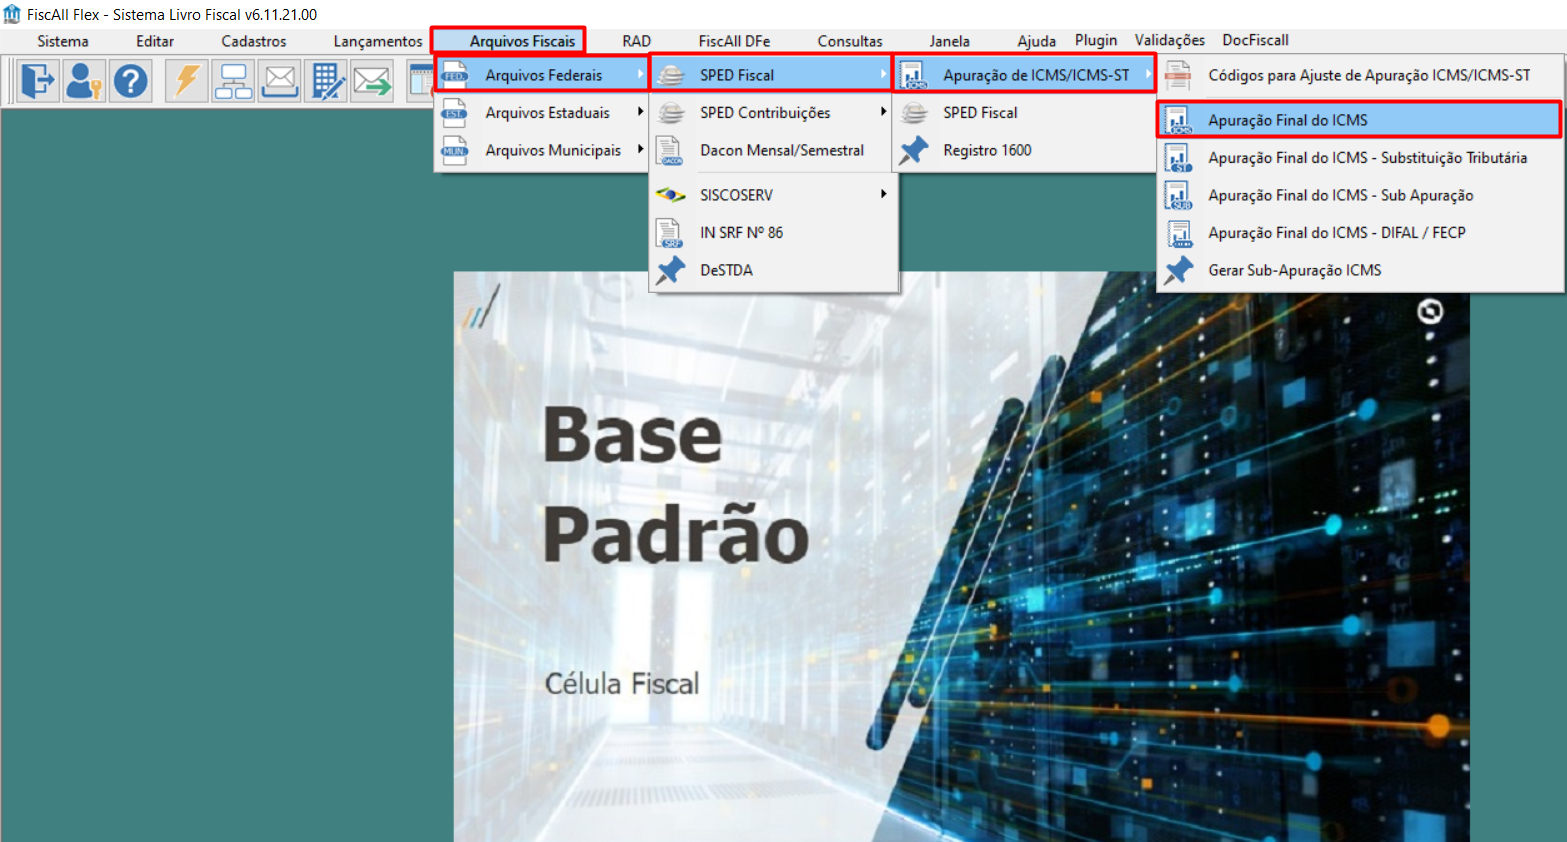The height and width of the screenshot is (842, 1567).
Task: Open the Validações menu
Action: (x=1170, y=40)
